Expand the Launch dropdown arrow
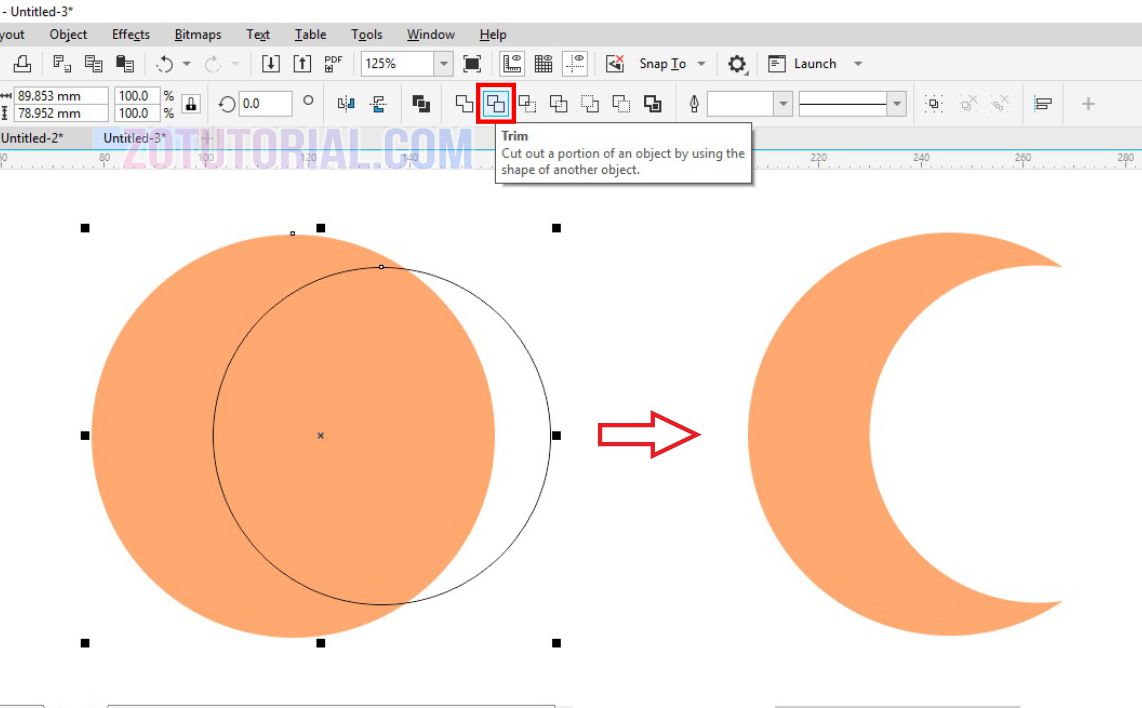 (x=858, y=64)
